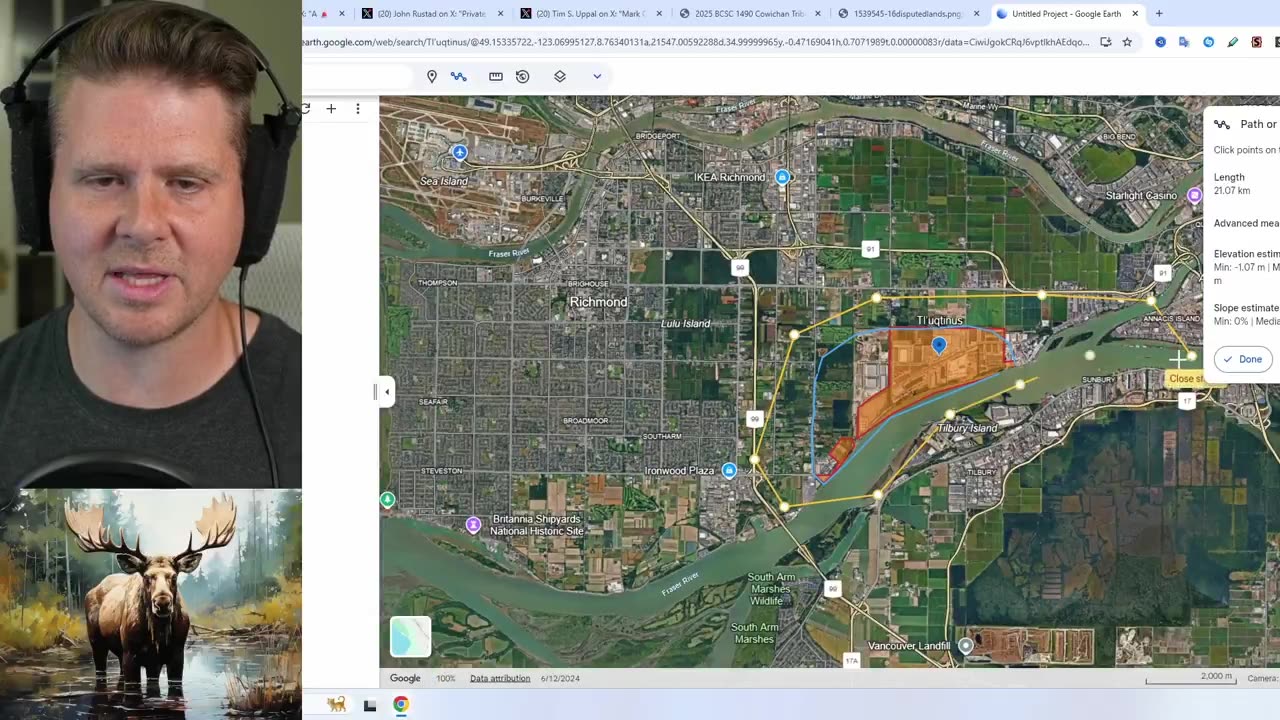Image resolution: width=1280 pixels, height=720 pixels.
Task: Open the Data attribution link
Action: (x=500, y=678)
